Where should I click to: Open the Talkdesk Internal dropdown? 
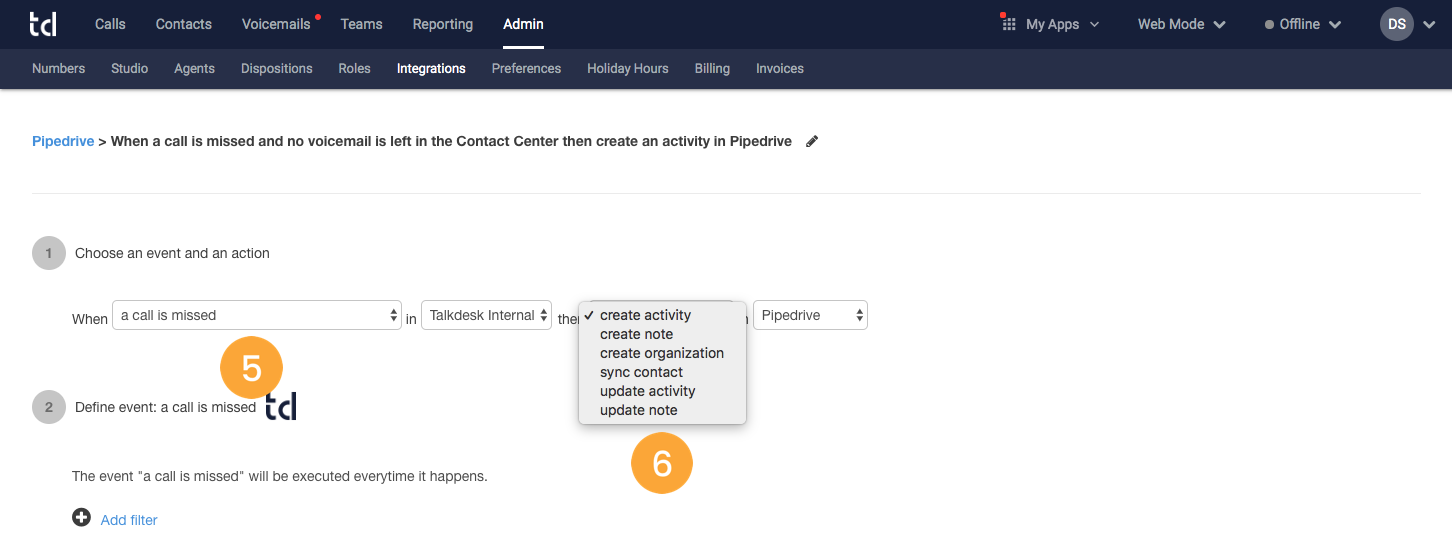coord(486,315)
